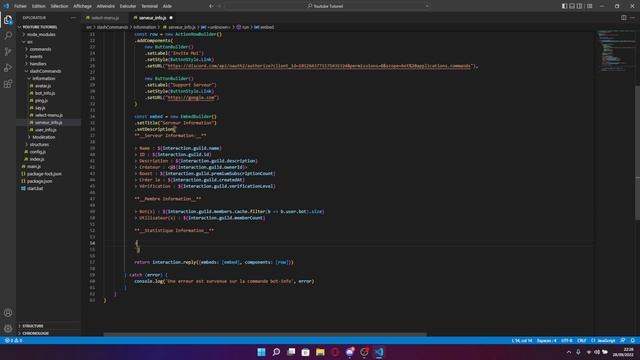Open user_info.js in explorer
Image resolution: width=640 pixels, height=360 pixels.
49,130
